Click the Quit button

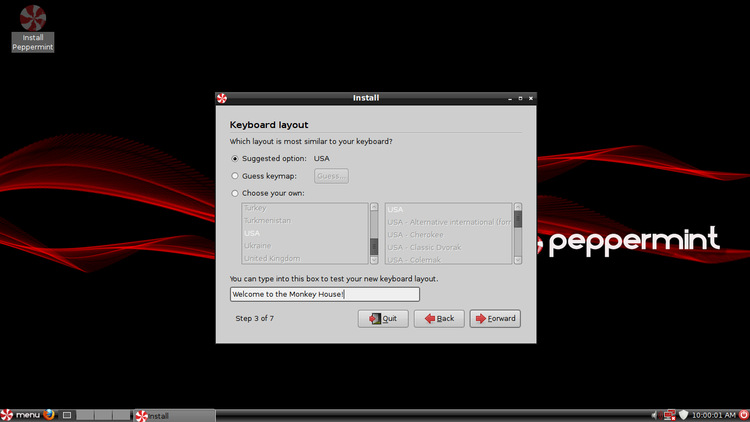pyautogui.click(x=383, y=319)
